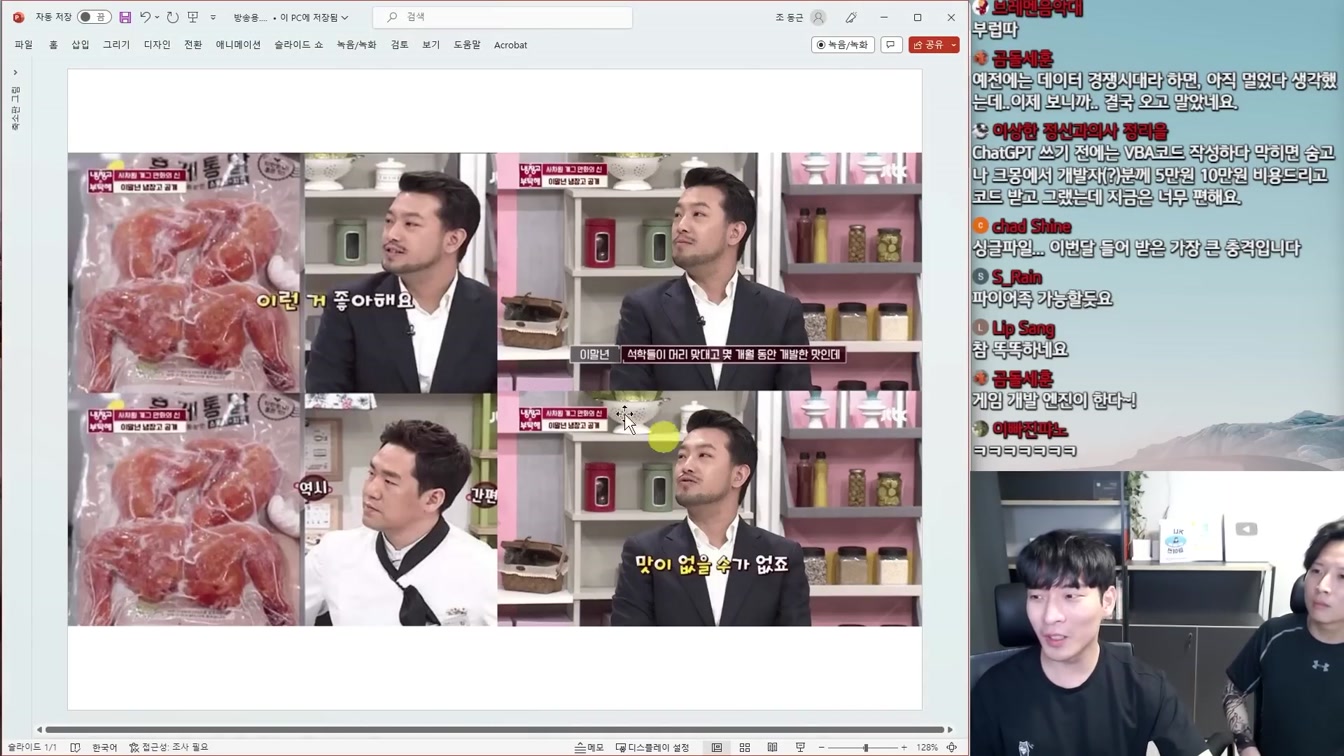Click chat username 'S_Rain'
The height and width of the screenshot is (756, 1344).
coord(1016,278)
